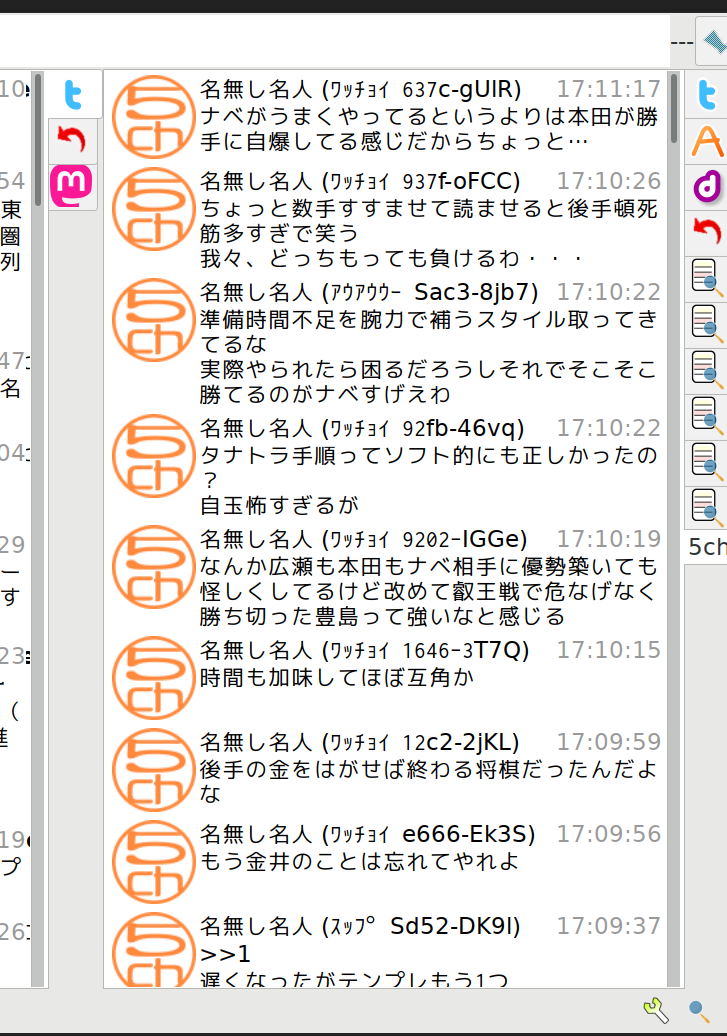
Task: Open the orange letter A tab
Action: point(707,141)
